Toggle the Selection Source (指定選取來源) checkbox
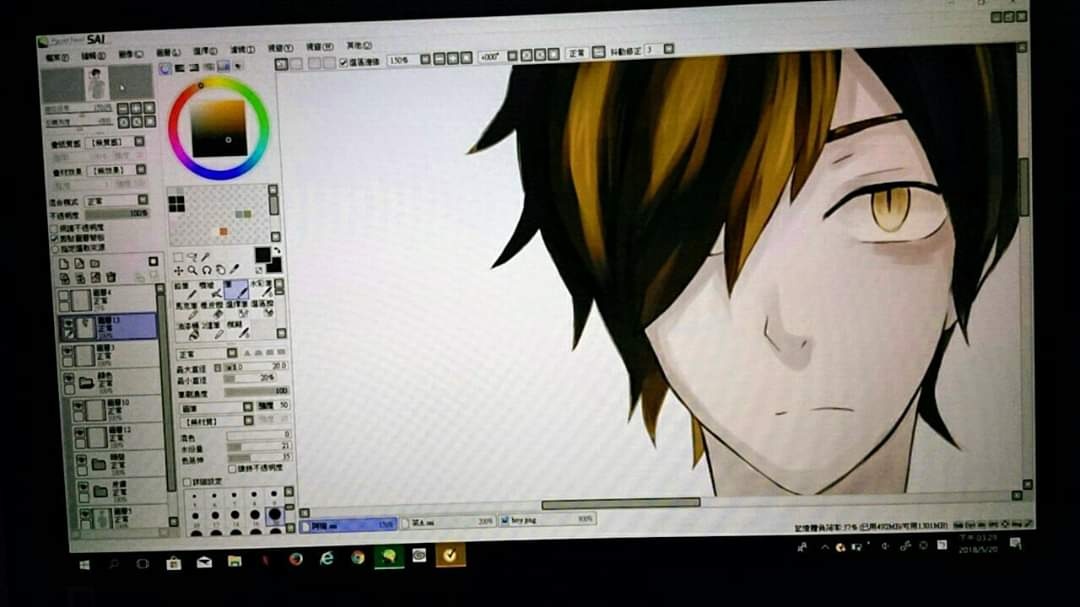The height and width of the screenshot is (607, 1080). point(55,248)
